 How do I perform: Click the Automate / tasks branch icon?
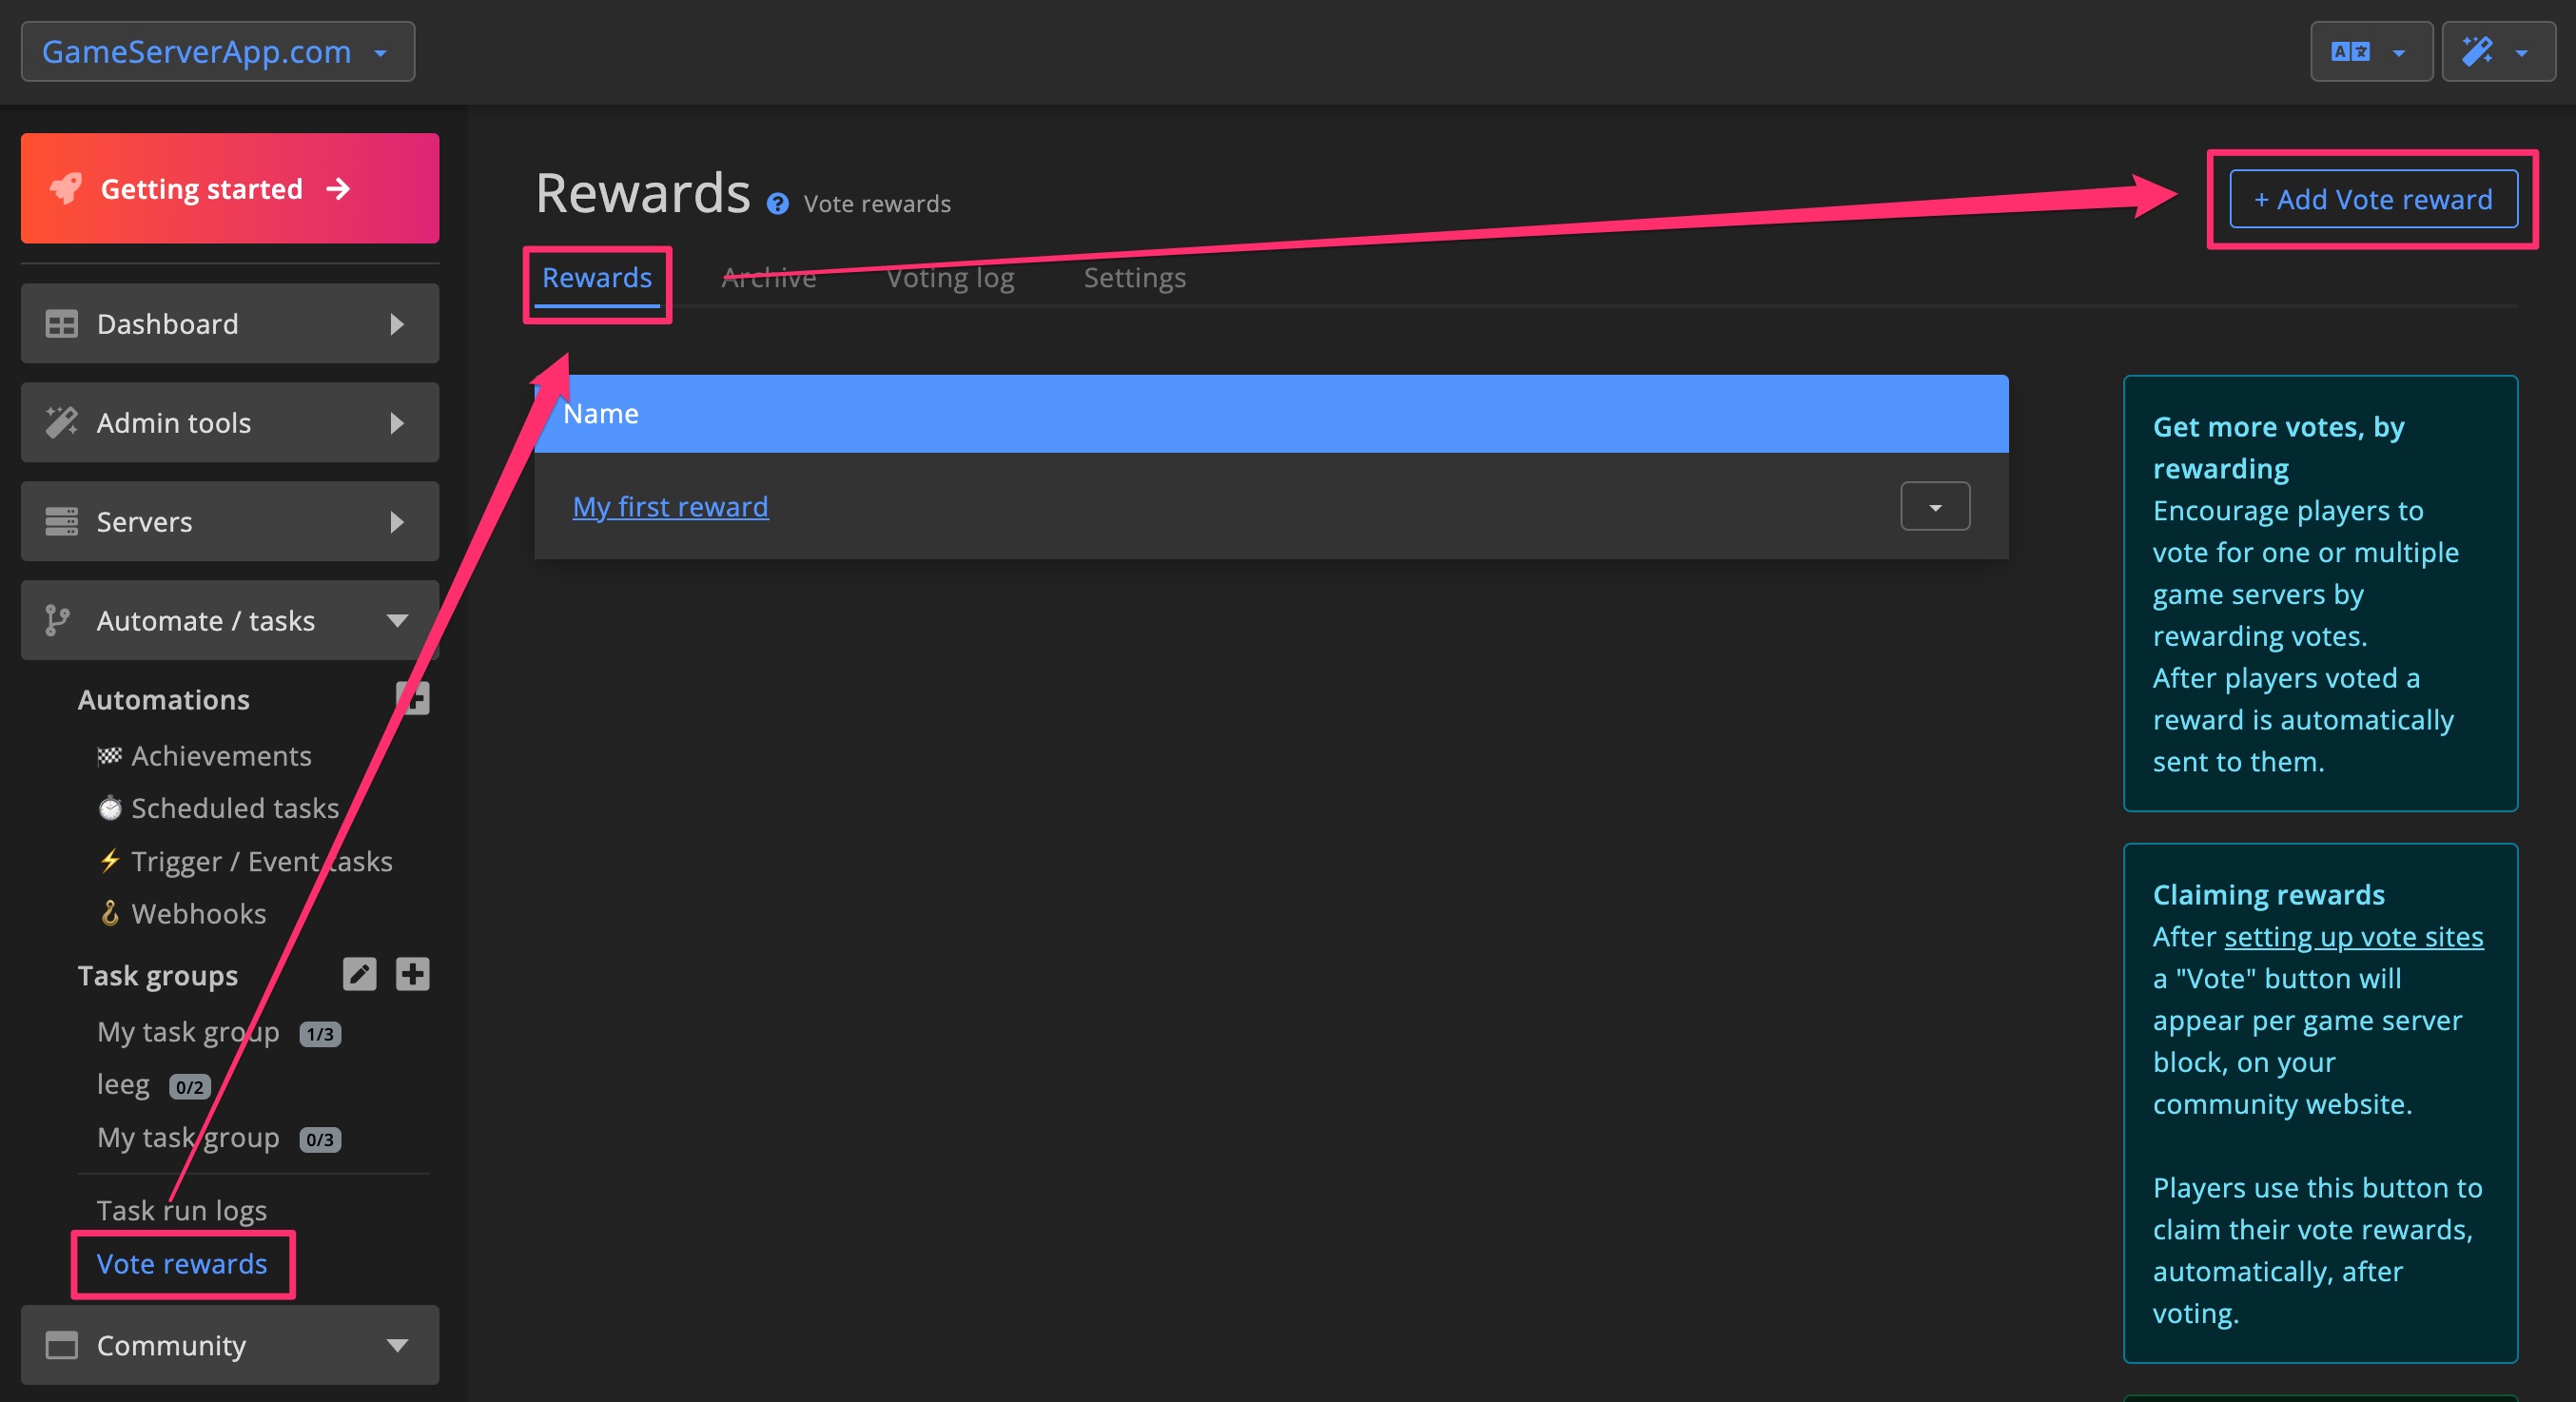pos(57,620)
